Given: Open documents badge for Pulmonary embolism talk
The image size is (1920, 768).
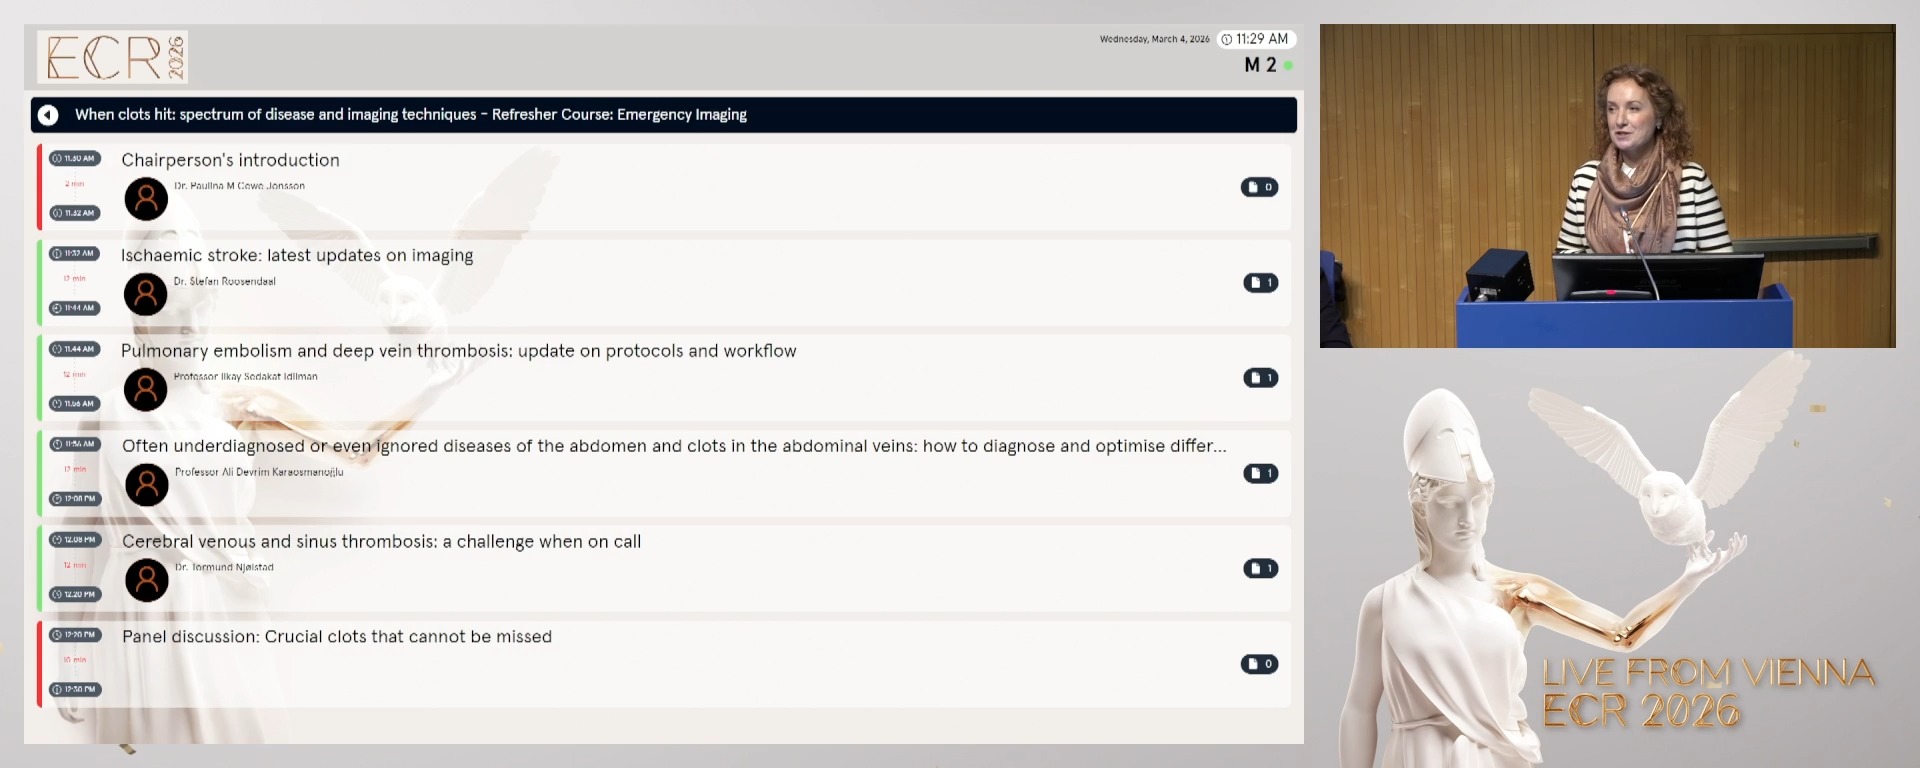Looking at the screenshot, I should pyautogui.click(x=1260, y=378).
